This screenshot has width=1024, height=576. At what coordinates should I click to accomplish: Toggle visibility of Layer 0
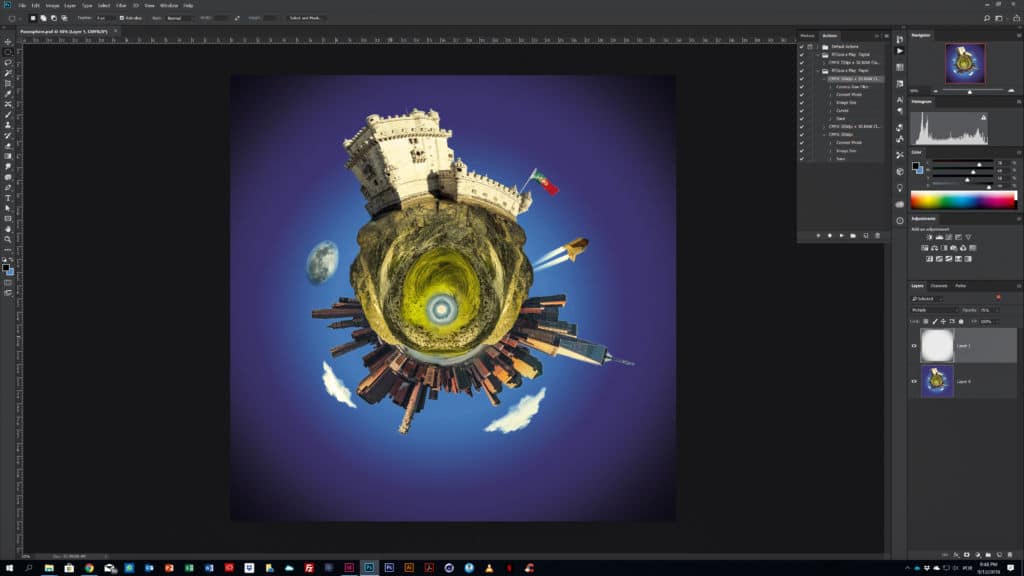click(914, 381)
